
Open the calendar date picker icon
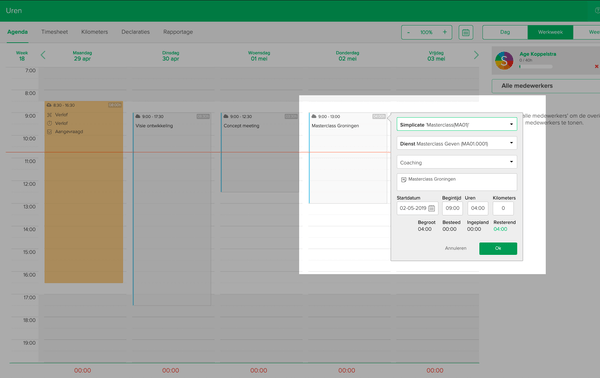pos(466,33)
